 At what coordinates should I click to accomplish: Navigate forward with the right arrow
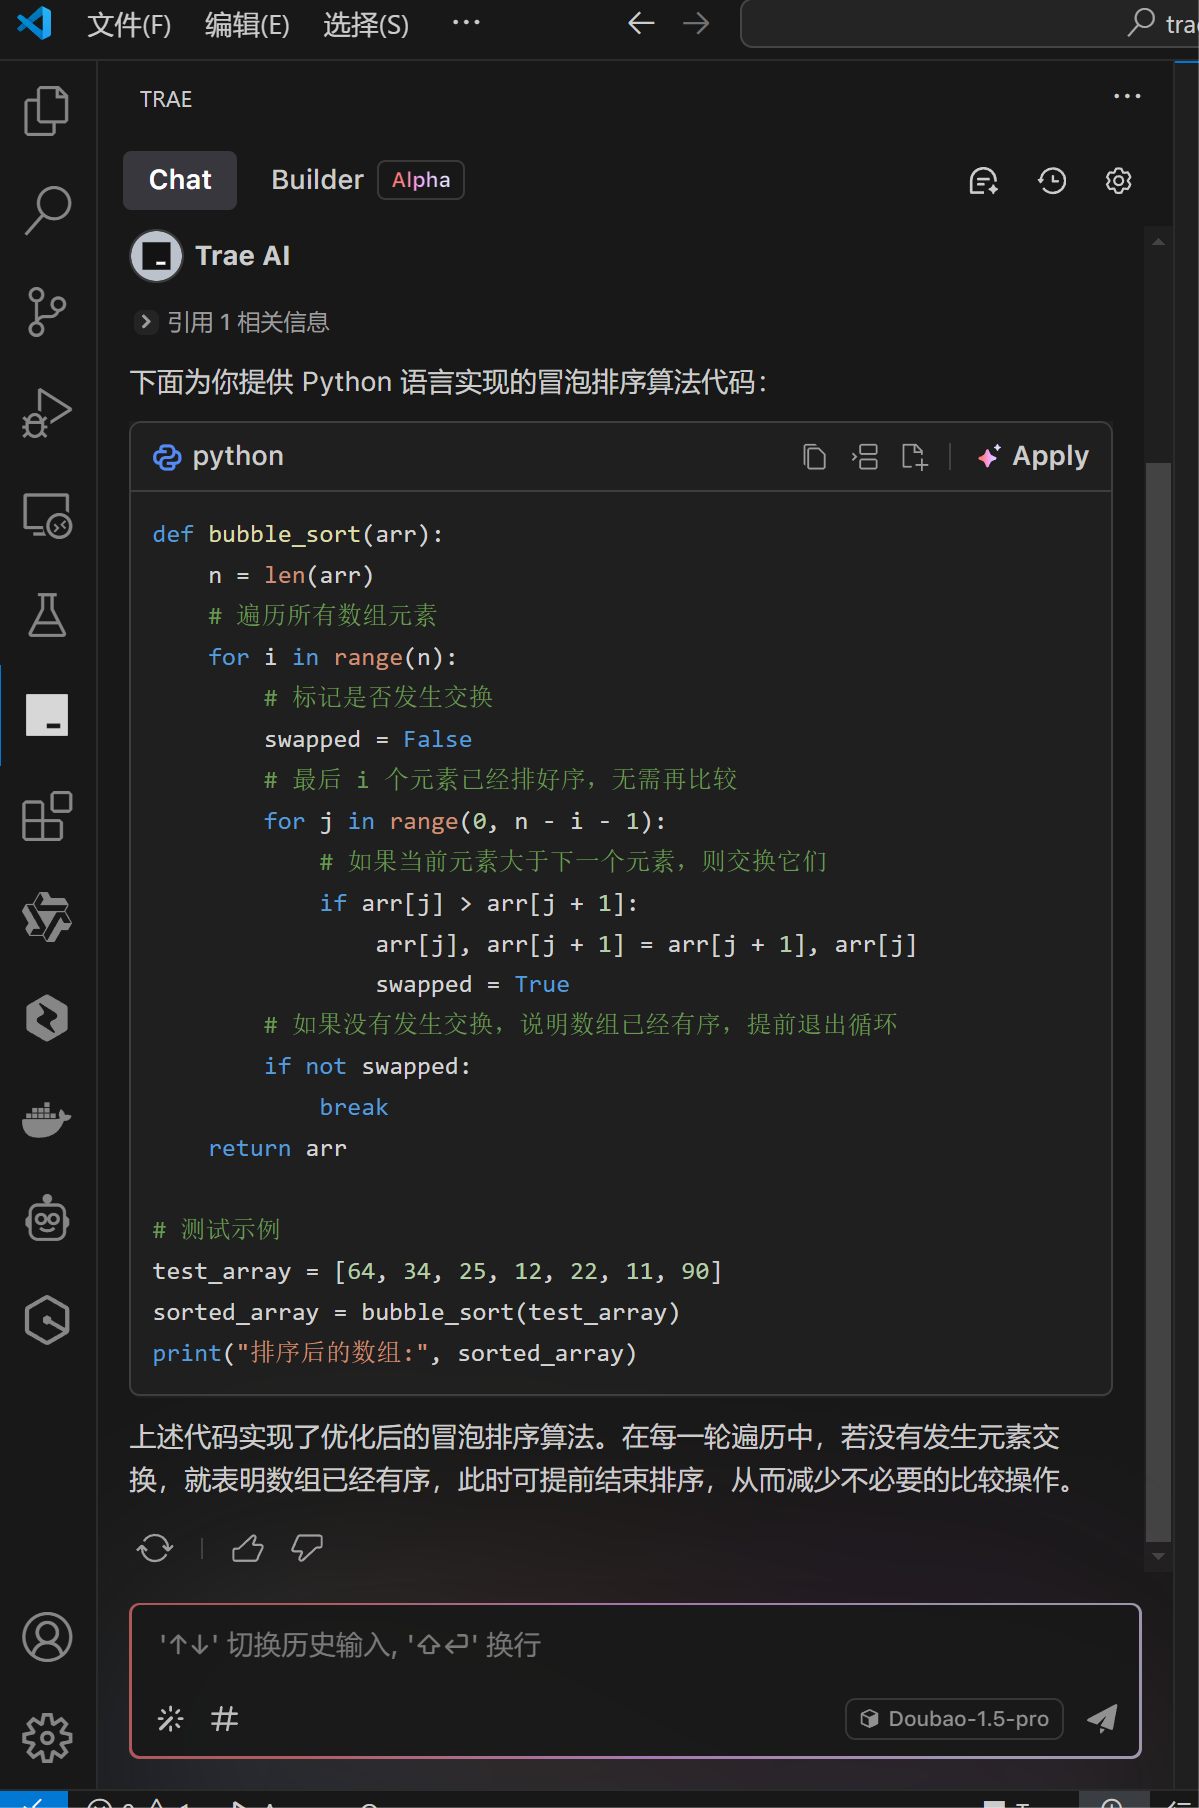(696, 23)
